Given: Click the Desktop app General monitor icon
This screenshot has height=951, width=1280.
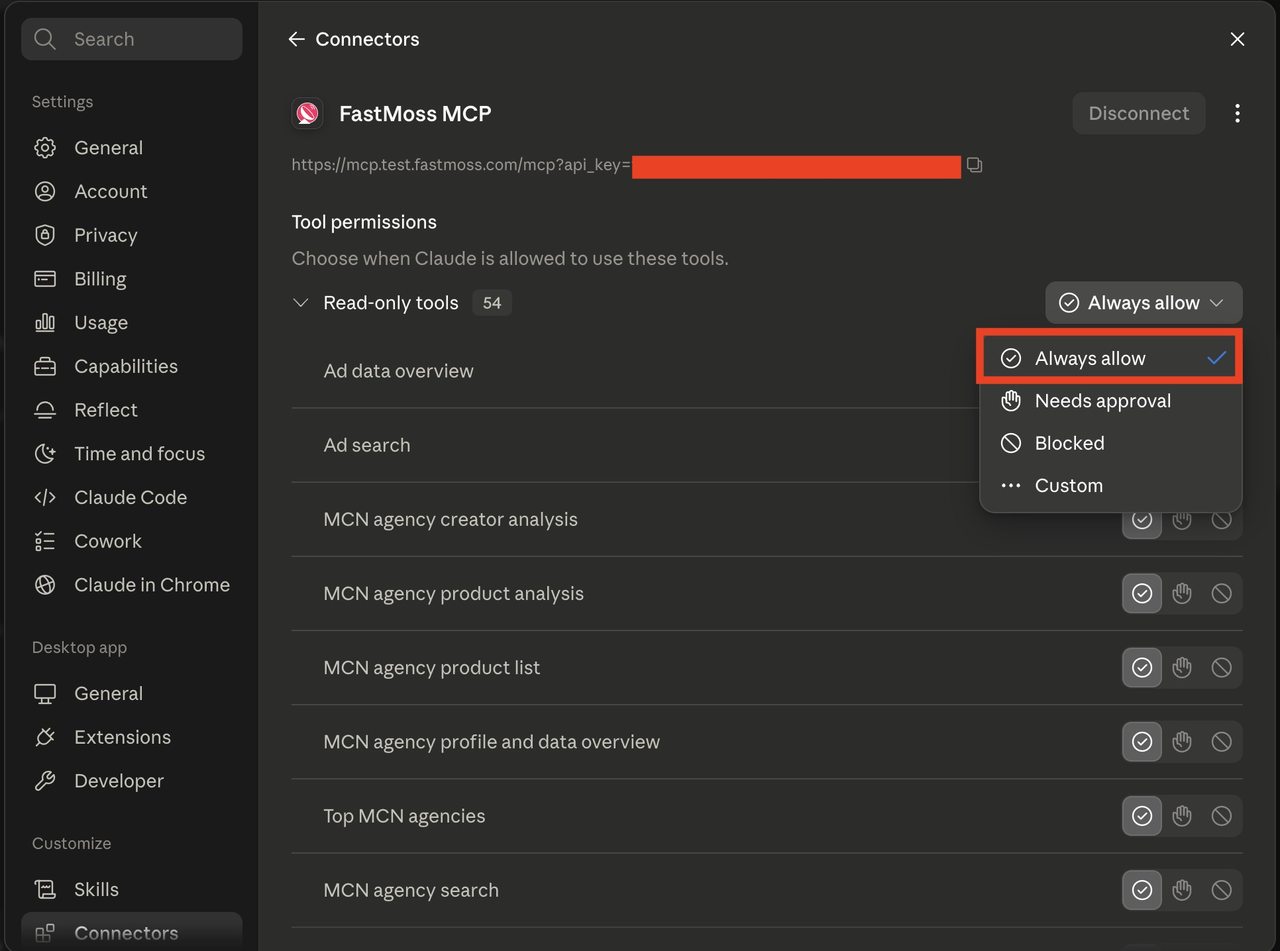Looking at the screenshot, I should [x=45, y=693].
